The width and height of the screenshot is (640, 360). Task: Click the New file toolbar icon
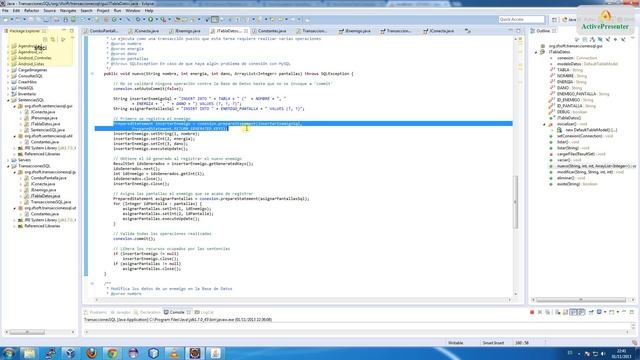(7, 19)
